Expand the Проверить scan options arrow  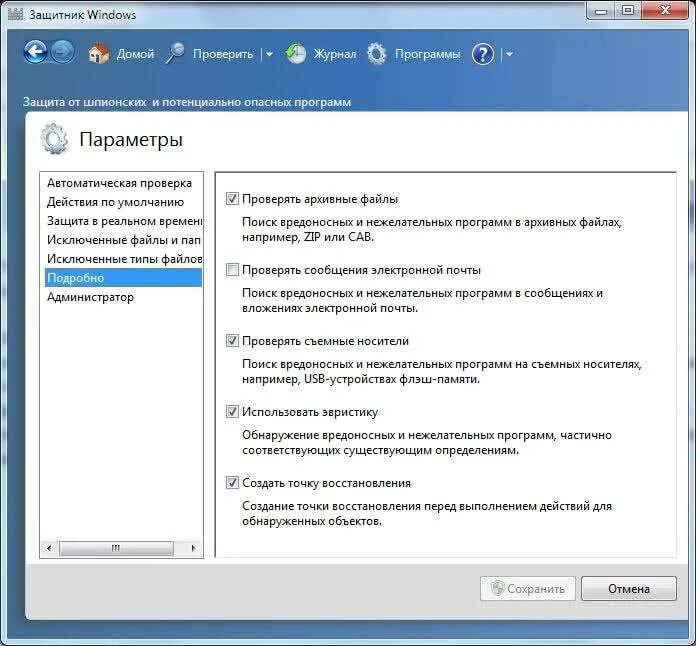269,55
